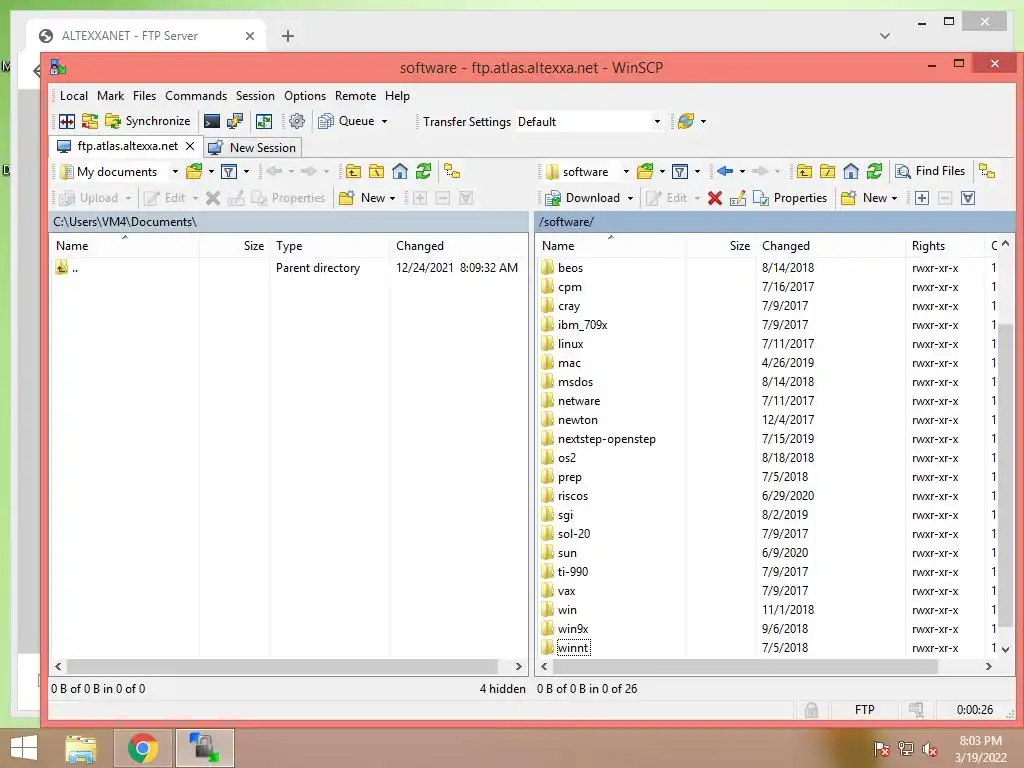The height and width of the screenshot is (768, 1024).
Task: Click the Preferences gear icon
Action: (297, 121)
